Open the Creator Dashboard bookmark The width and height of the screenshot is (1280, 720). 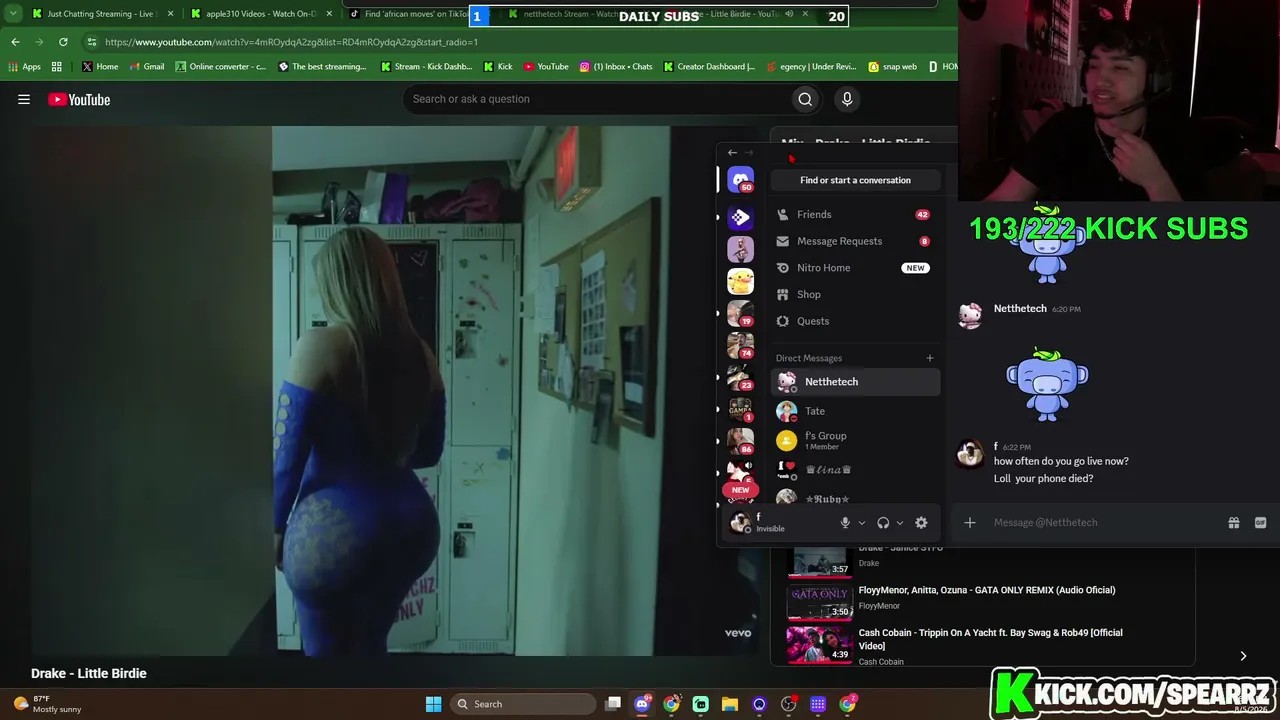[x=709, y=67]
